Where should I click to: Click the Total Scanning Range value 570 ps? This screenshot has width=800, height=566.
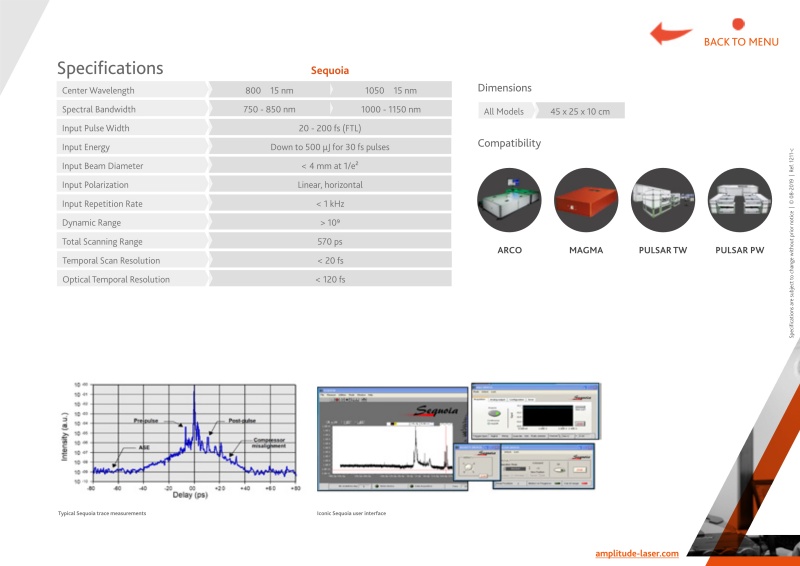330,241
